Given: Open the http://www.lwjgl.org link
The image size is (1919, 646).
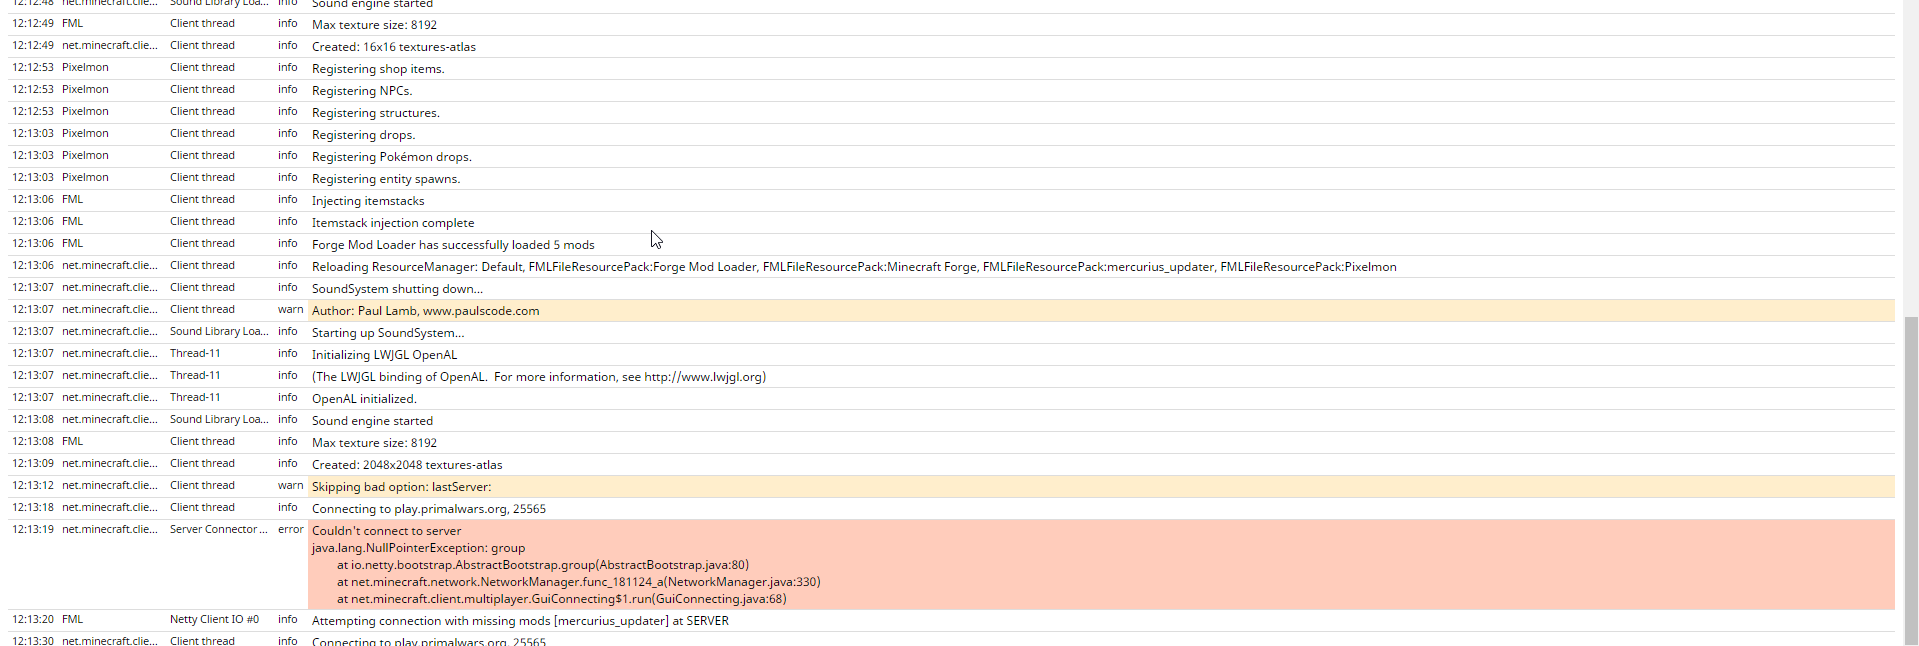Looking at the screenshot, I should click(703, 377).
